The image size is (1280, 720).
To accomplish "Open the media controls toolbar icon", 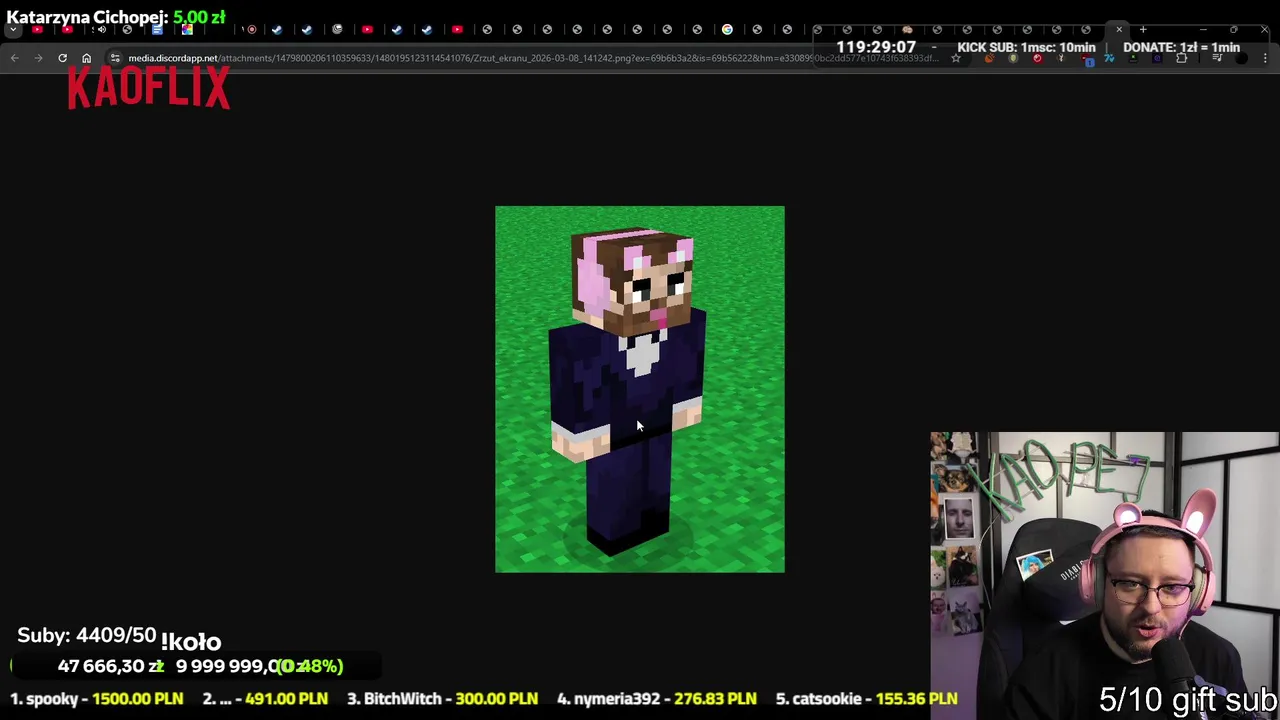I will tap(1217, 58).
